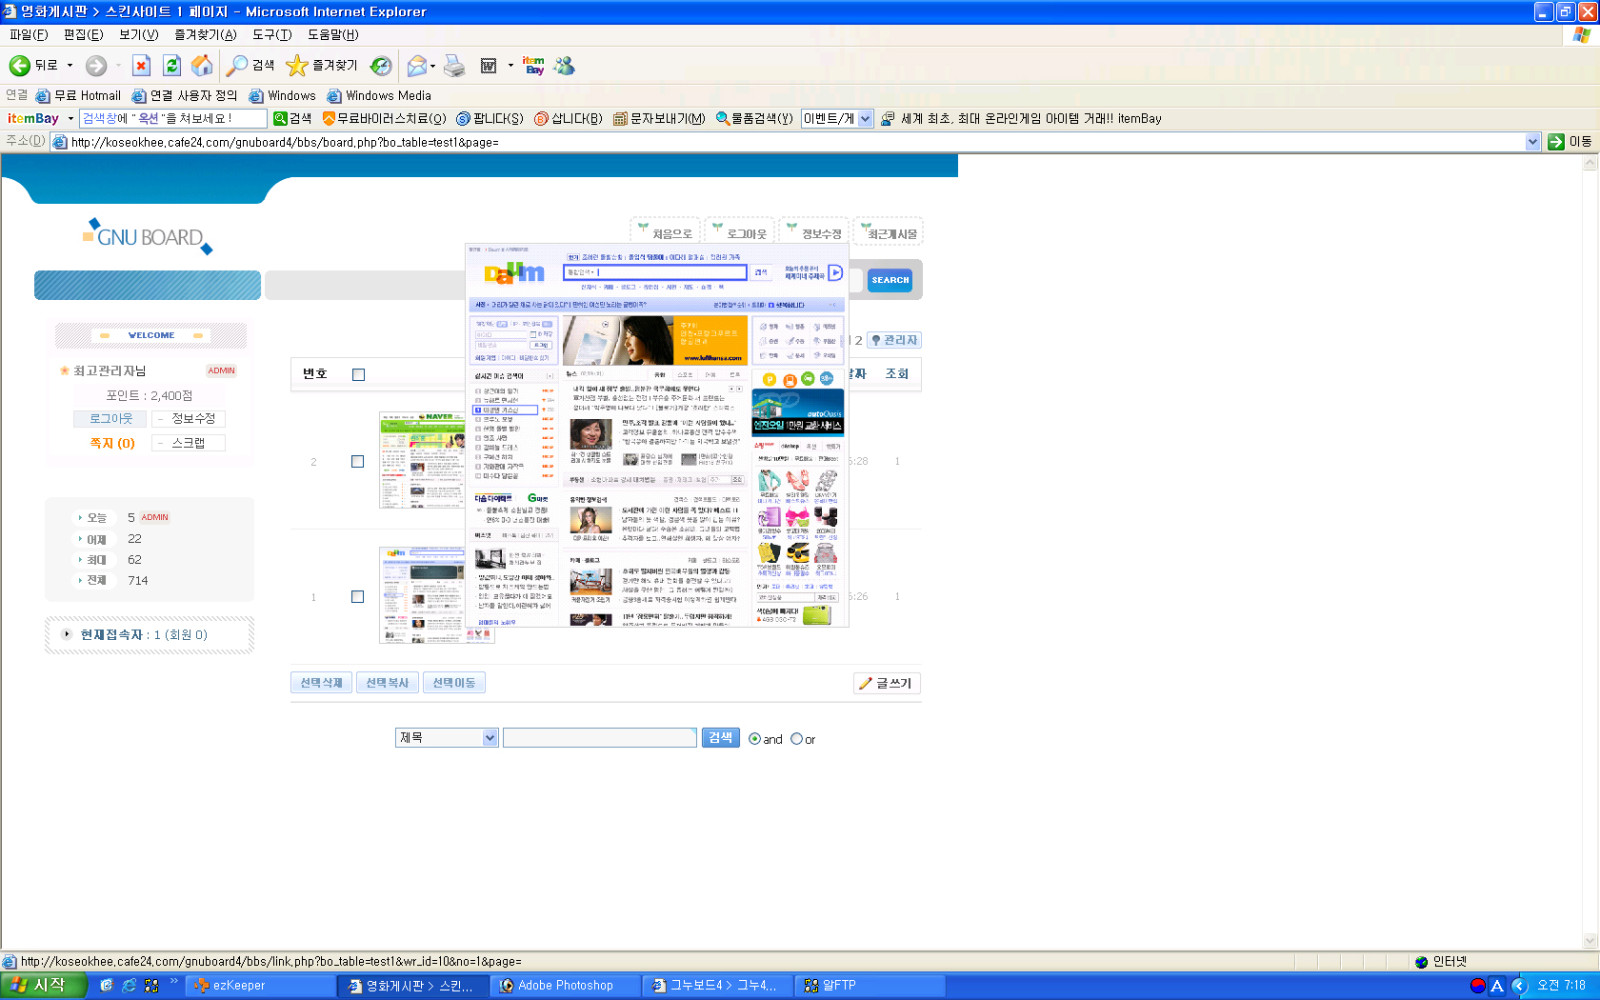Click the Refresh page toolbar icon
This screenshot has height=1000, width=1600.
click(172, 66)
